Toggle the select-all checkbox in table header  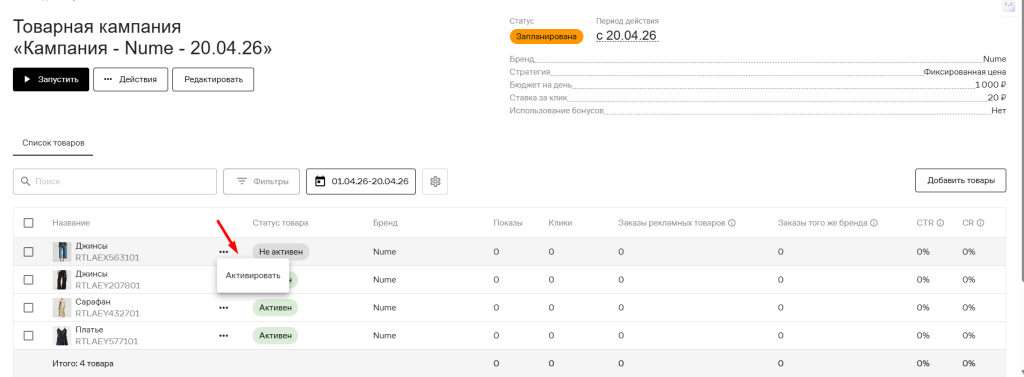pyautogui.click(x=29, y=223)
